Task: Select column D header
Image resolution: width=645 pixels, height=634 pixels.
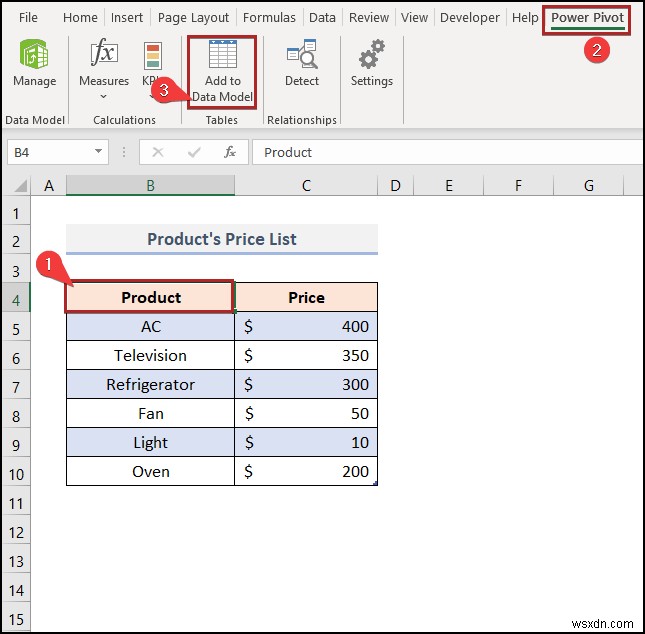Action: point(395,186)
